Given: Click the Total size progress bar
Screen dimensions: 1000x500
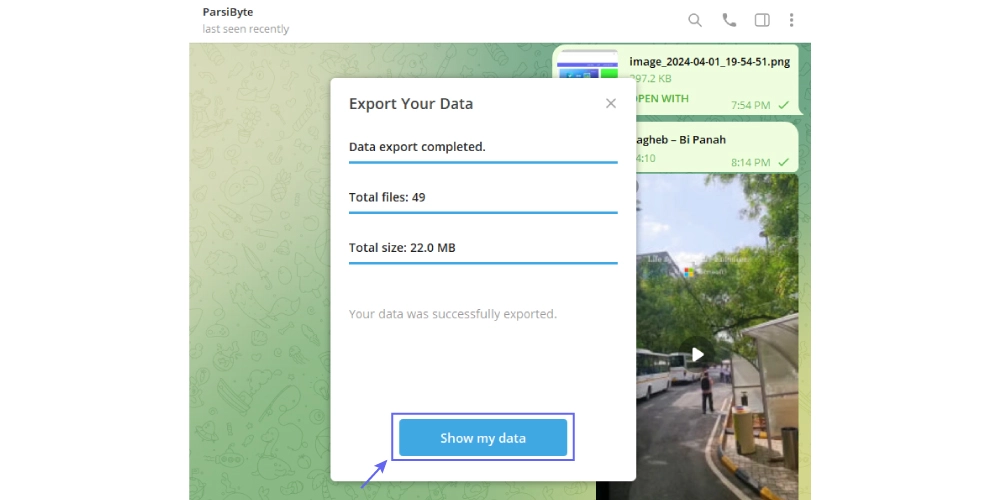Looking at the screenshot, I should tap(483, 263).
